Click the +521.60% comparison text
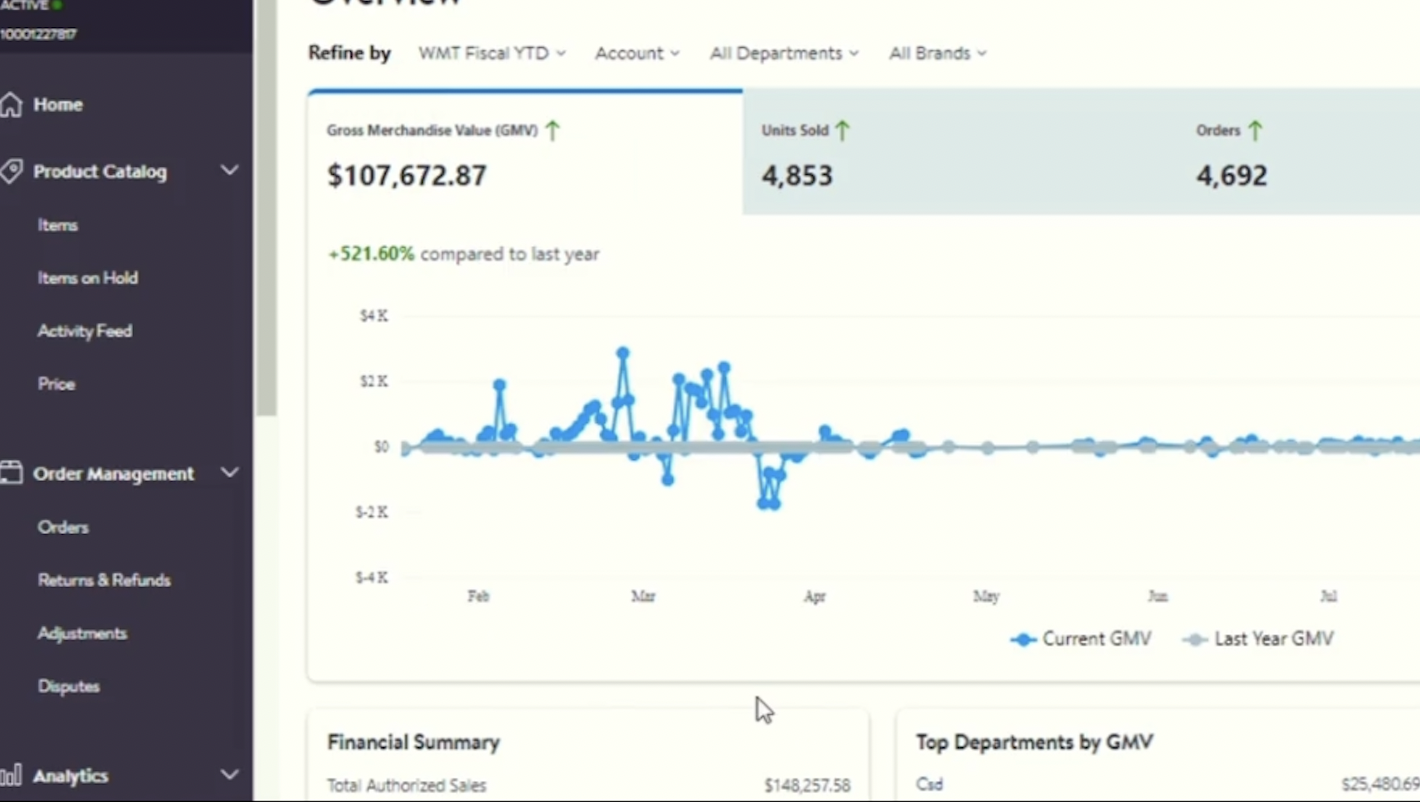1420x802 pixels. (464, 254)
